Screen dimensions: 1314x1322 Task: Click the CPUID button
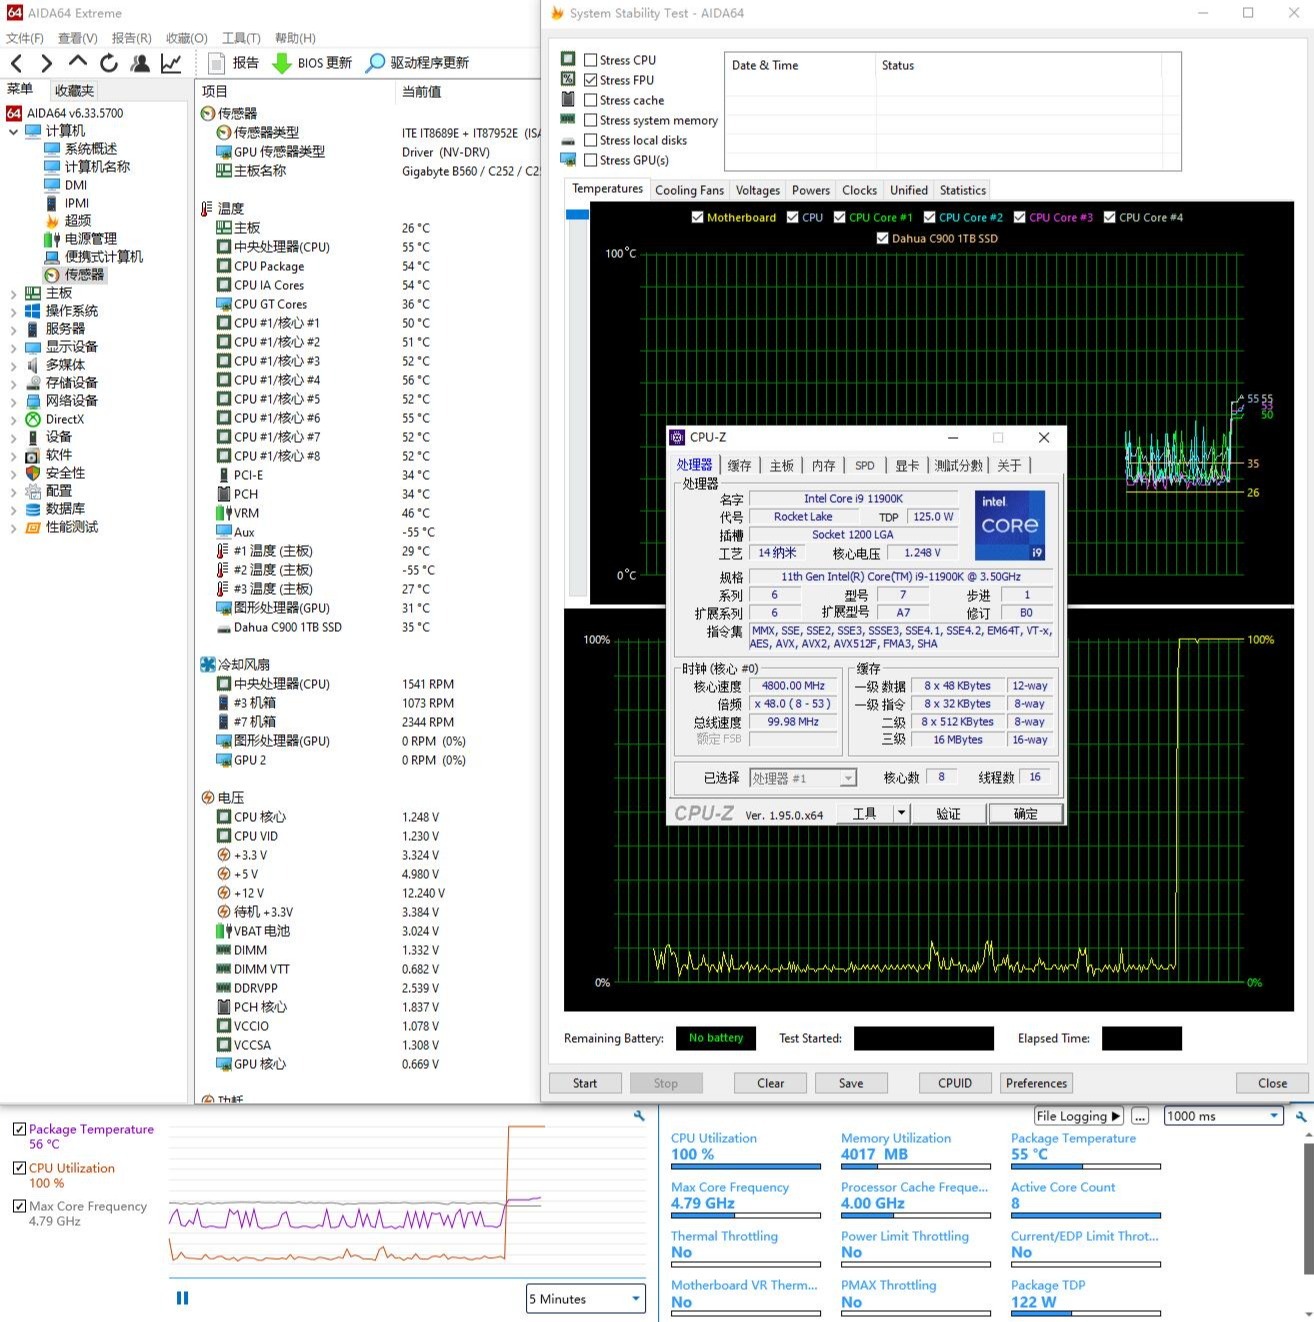pyautogui.click(x=955, y=1083)
